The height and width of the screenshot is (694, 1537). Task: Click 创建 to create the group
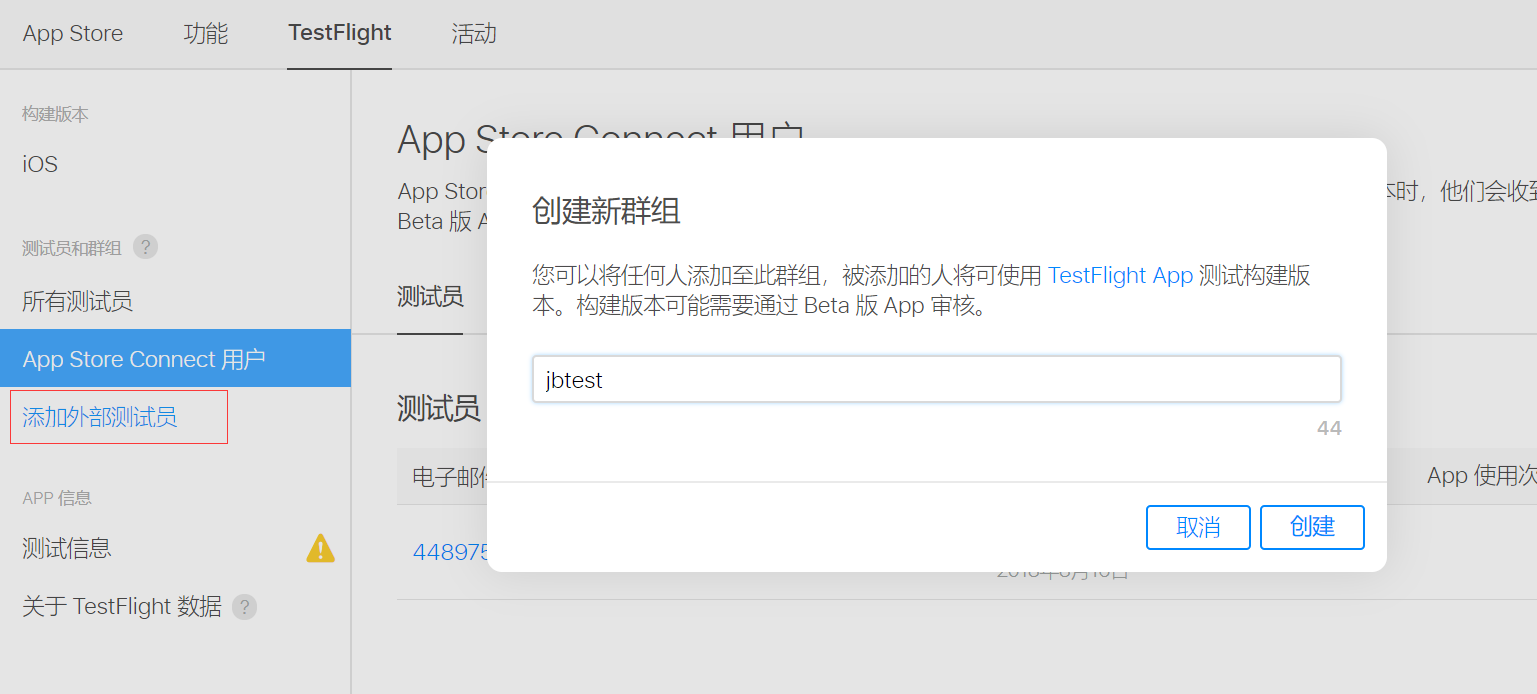1312,527
